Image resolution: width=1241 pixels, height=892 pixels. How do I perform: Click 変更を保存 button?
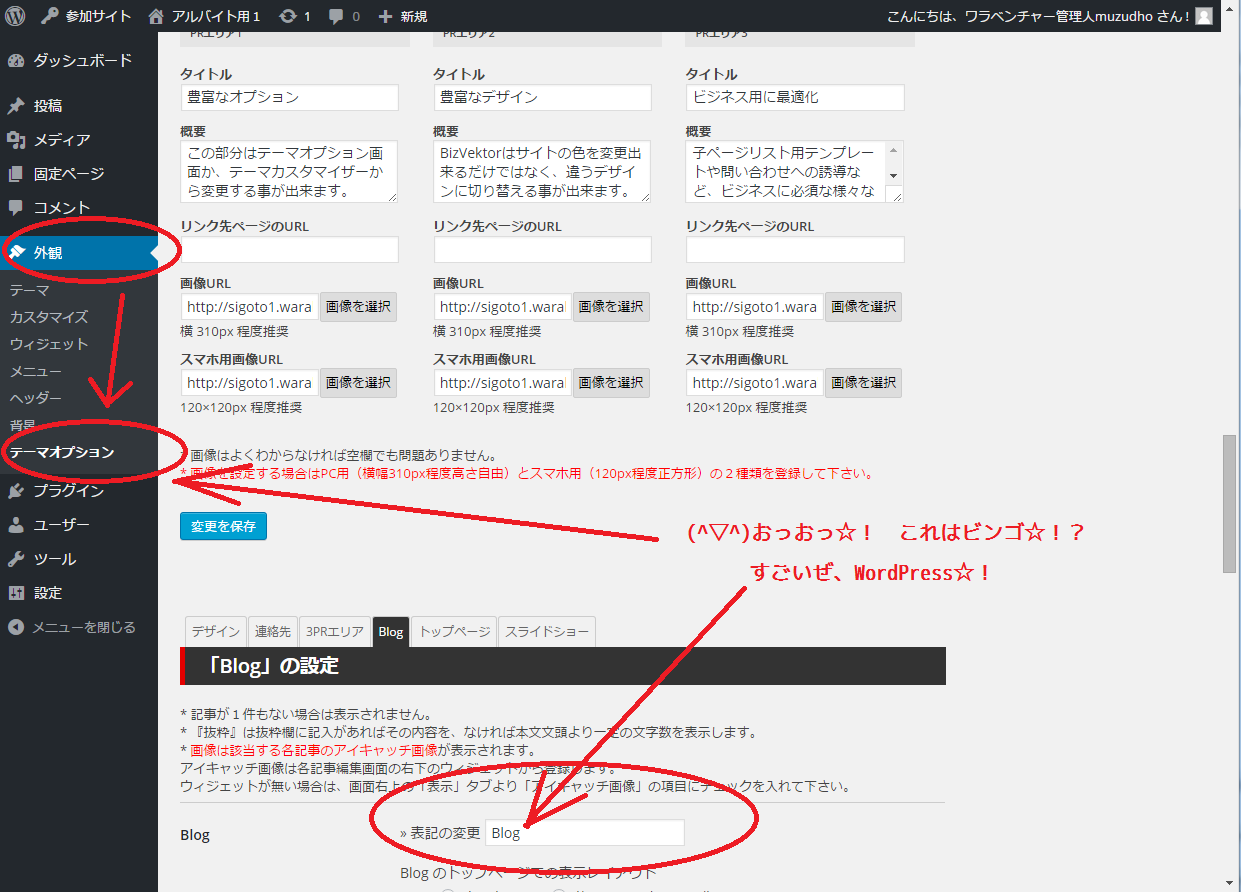pyautogui.click(x=223, y=525)
